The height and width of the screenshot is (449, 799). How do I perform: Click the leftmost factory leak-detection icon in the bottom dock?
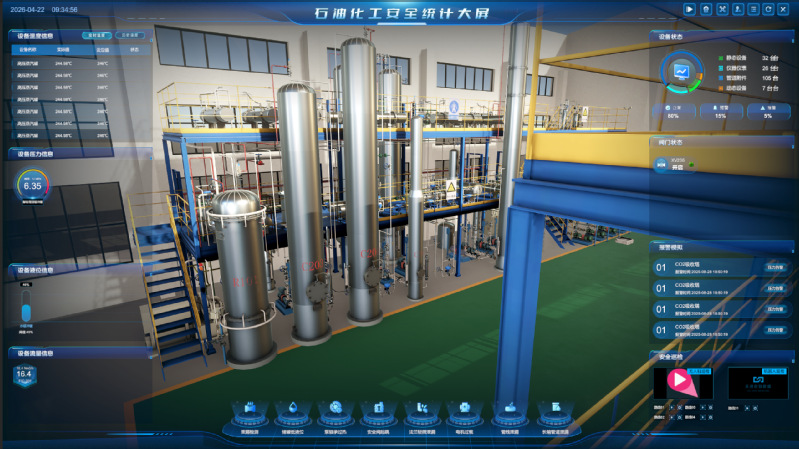[x=250, y=408]
